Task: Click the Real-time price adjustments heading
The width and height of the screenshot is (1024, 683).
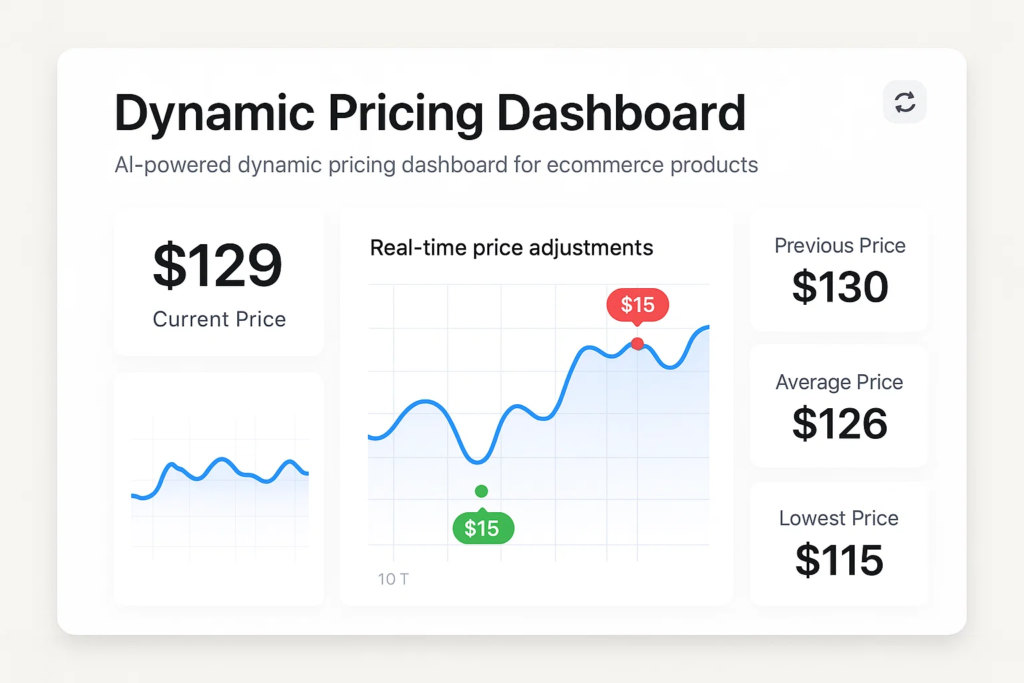Action: [x=511, y=248]
